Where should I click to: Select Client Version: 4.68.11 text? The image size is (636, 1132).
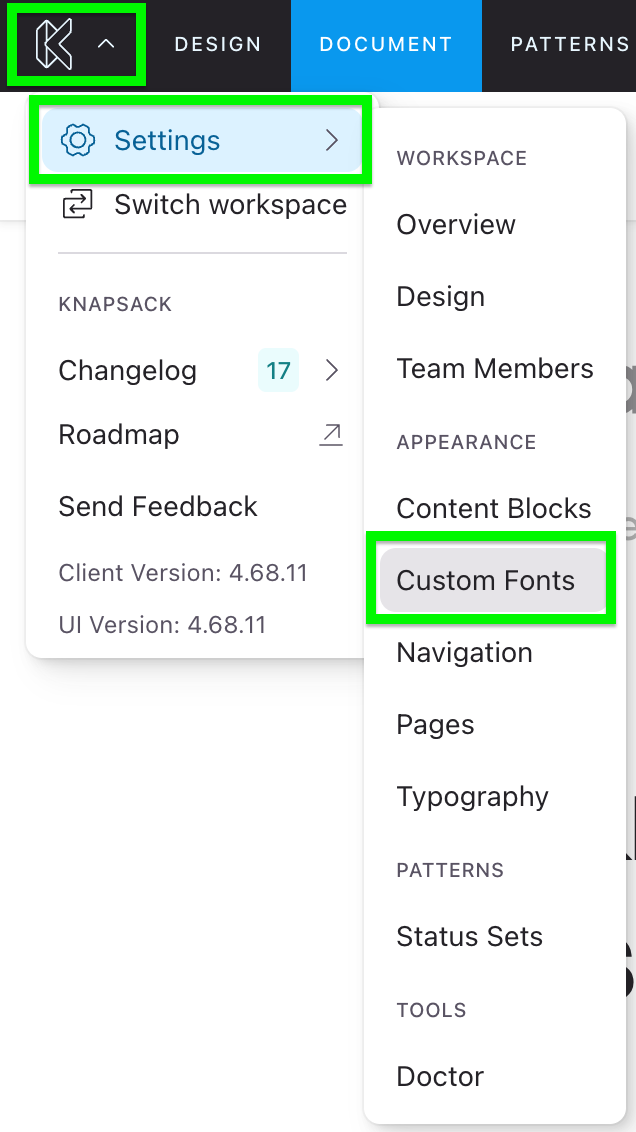183,572
